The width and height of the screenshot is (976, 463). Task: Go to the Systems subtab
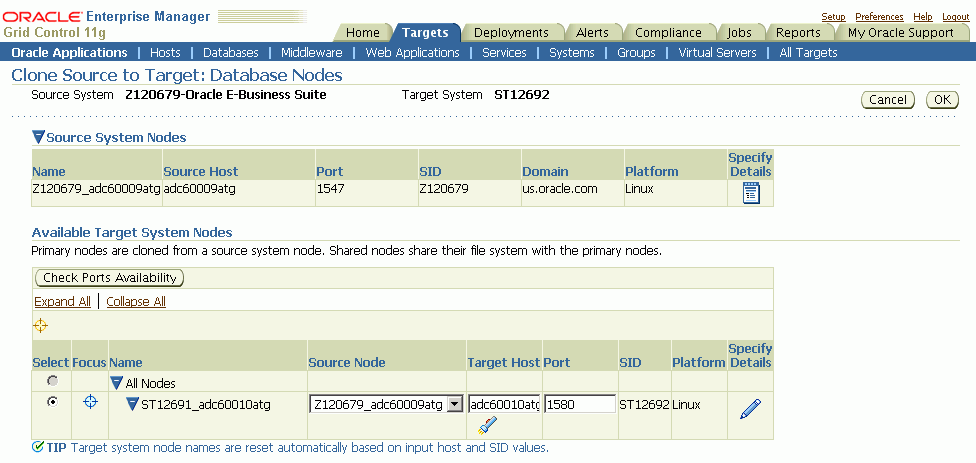click(x=571, y=53)
